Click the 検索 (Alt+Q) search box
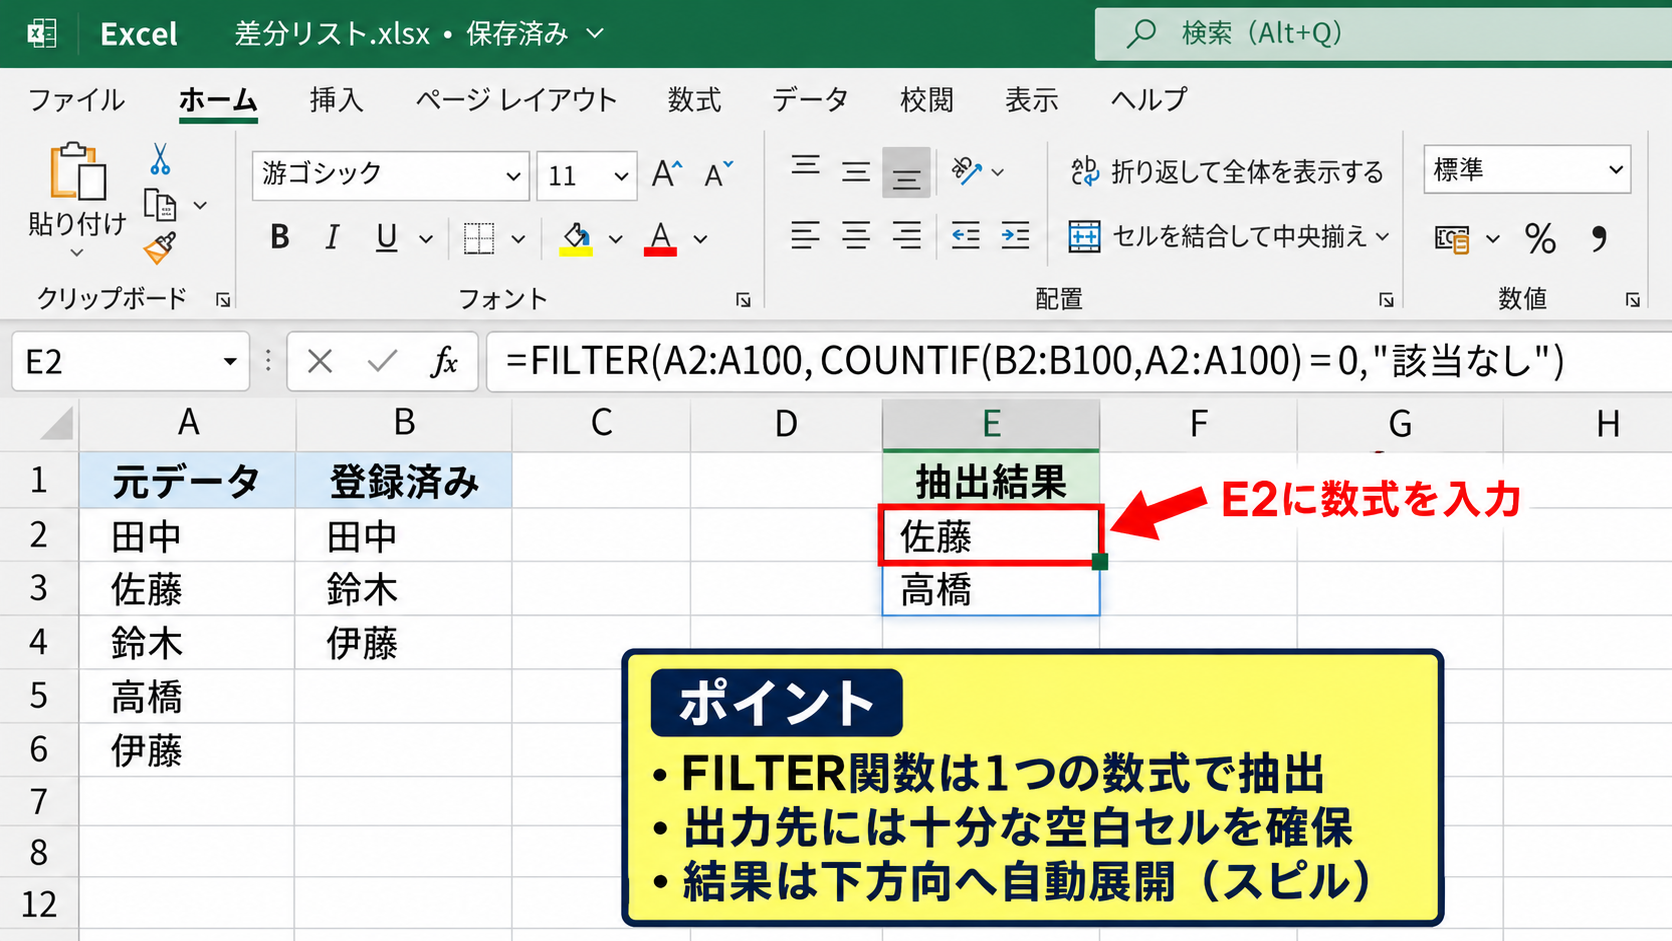Screen dimensions: 1672x941 pyautogui.click(x=1383, y=34)
